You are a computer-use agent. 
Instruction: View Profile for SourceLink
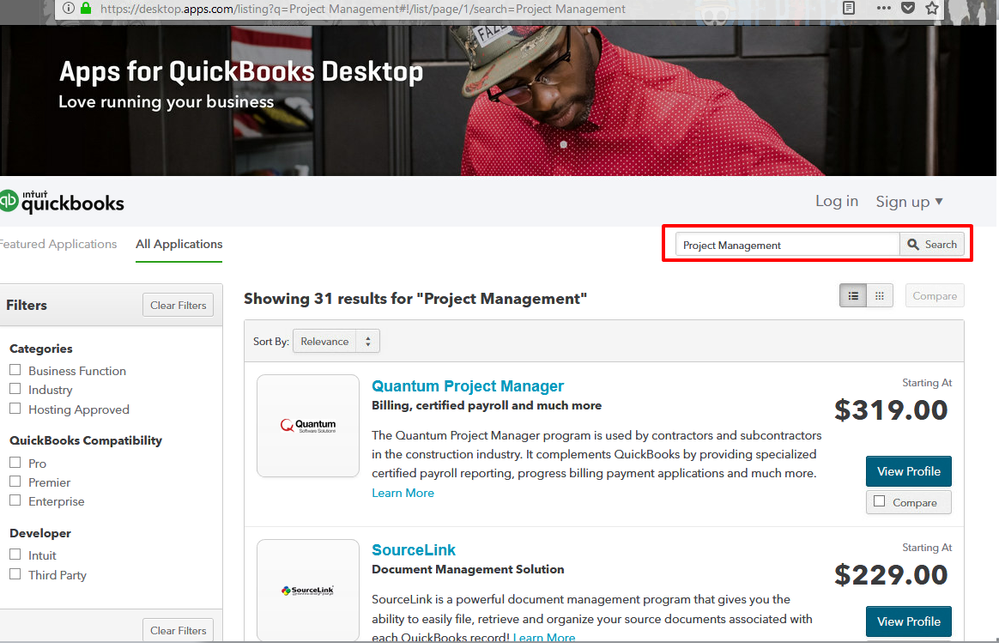click(x=909, y=621)
